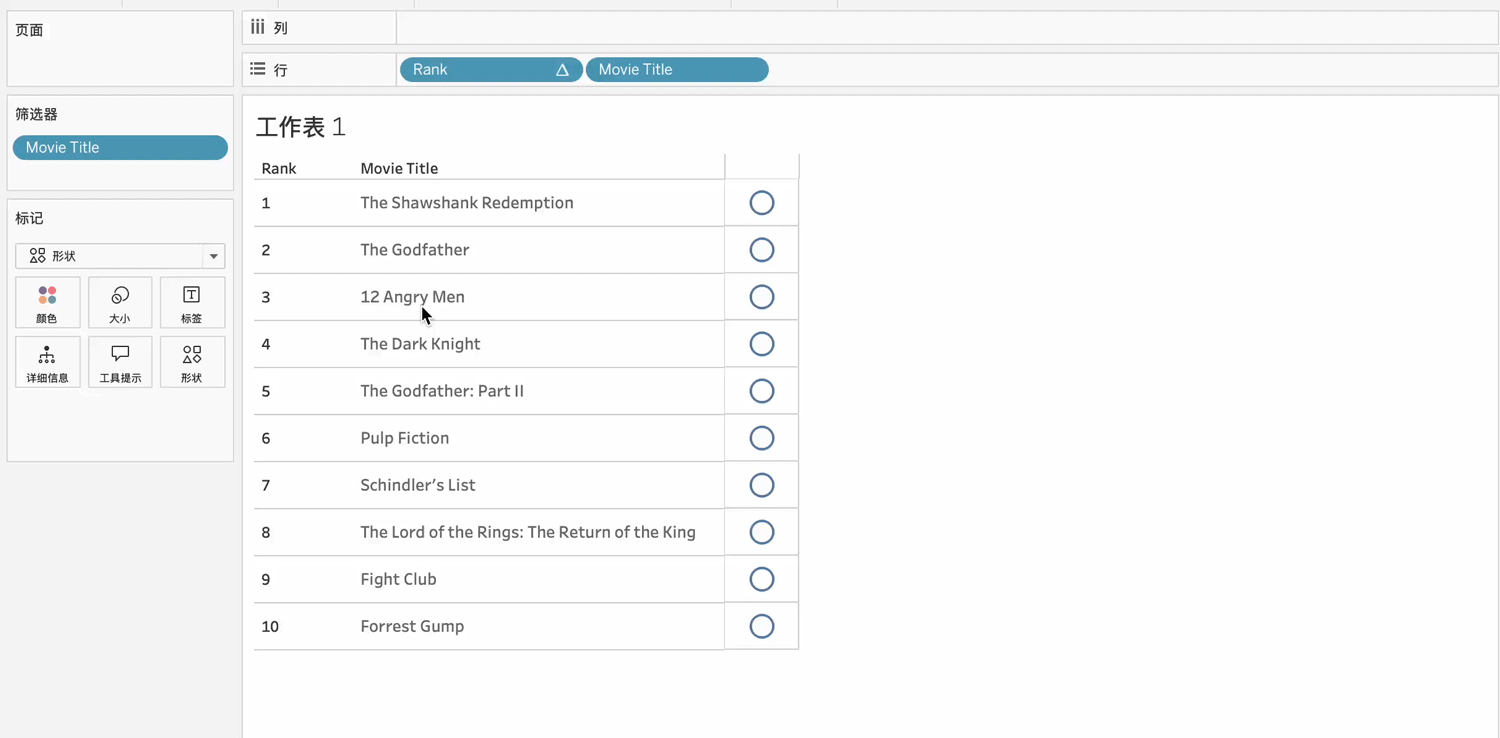Select circle mark for The Shawshank Redemption

[x=762, y=203]
